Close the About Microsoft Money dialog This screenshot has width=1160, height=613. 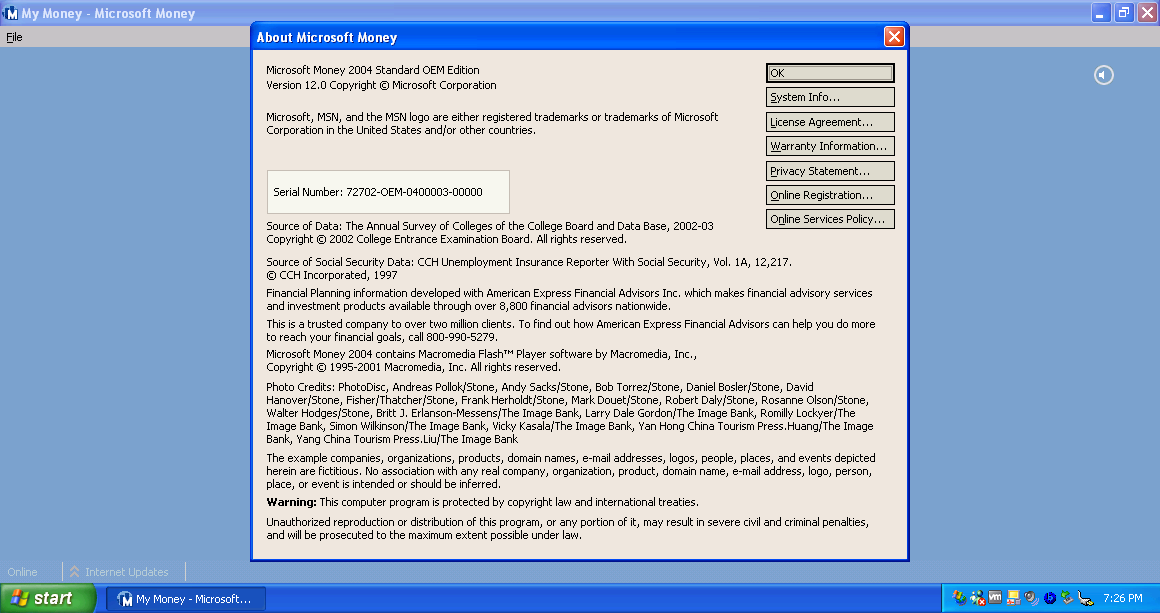tap(893, 37)
